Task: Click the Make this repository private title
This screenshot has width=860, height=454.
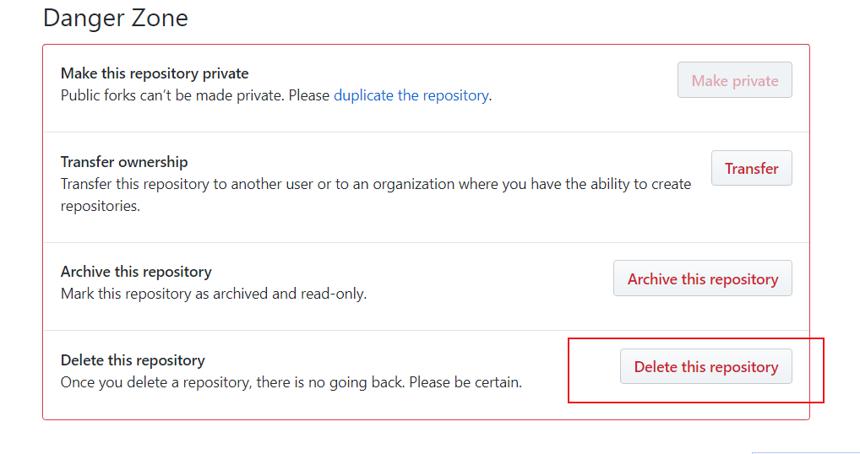Action: (154, 73)
